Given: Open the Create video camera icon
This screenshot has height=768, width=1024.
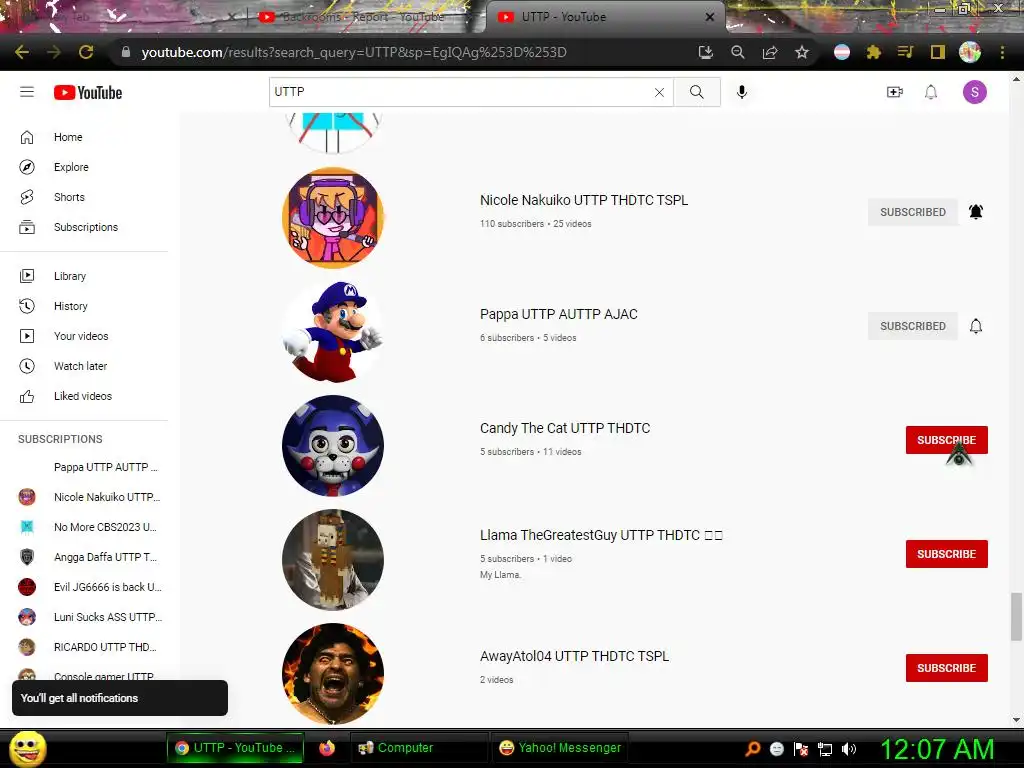Looking at the screenshot, I should click(895, 92).
